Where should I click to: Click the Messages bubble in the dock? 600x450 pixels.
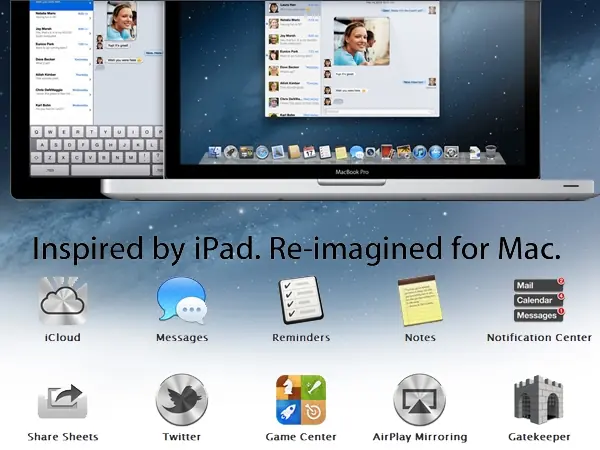click(357, 152)
